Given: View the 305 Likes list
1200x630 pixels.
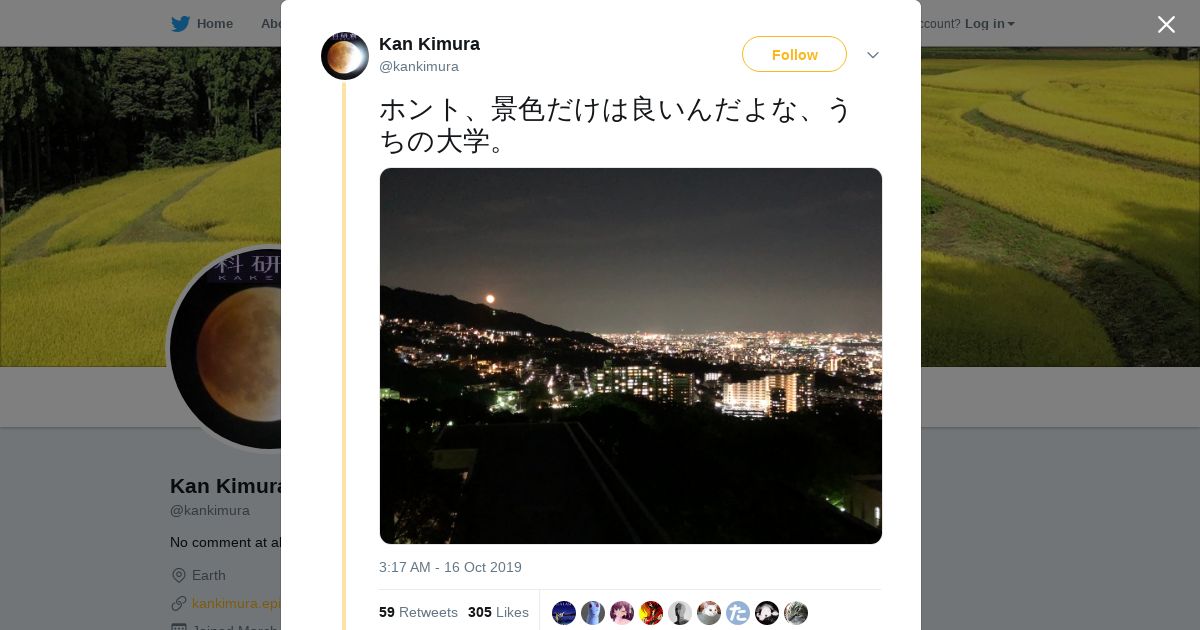Looking at the screenshot, I should click(x=498, y=612).
